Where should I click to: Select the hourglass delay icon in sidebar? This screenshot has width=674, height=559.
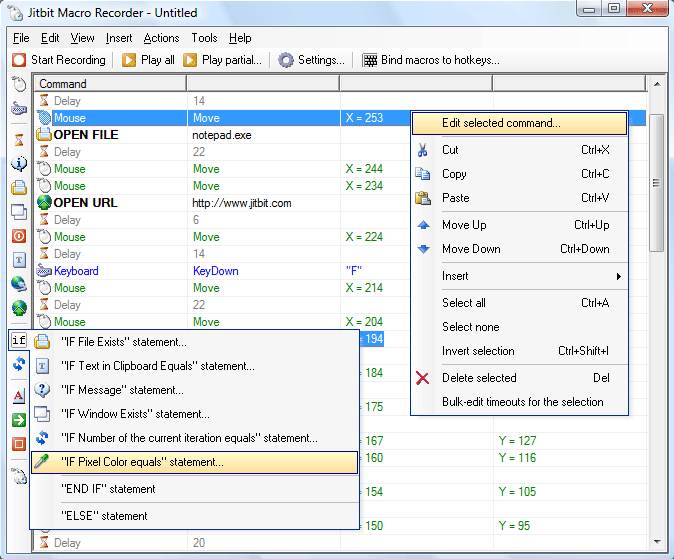coord(19,140)
